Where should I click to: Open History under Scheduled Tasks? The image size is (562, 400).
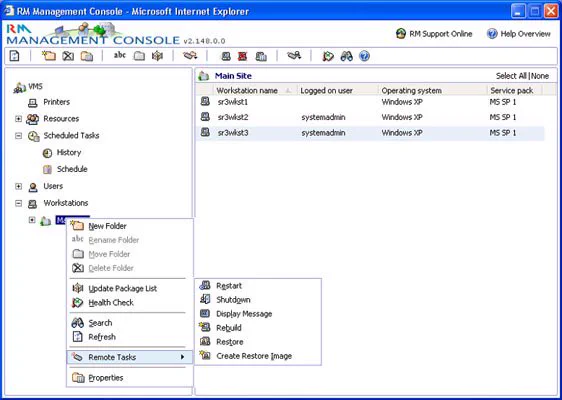(69, 153)
